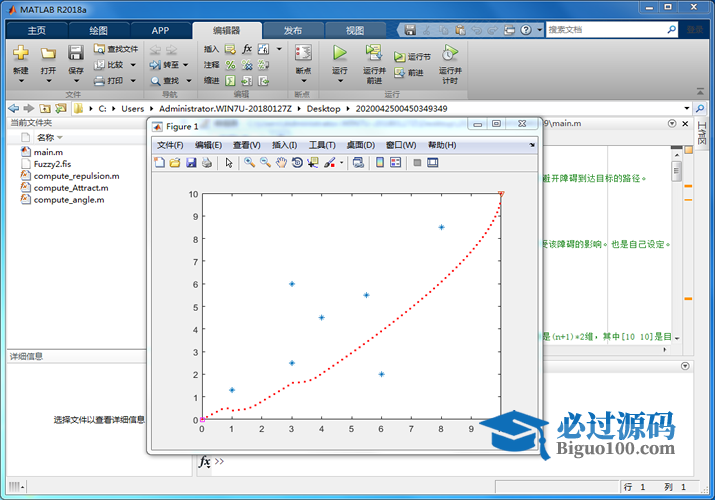Click the comment percent icon
715x500 pixels.
click(231, 65)
